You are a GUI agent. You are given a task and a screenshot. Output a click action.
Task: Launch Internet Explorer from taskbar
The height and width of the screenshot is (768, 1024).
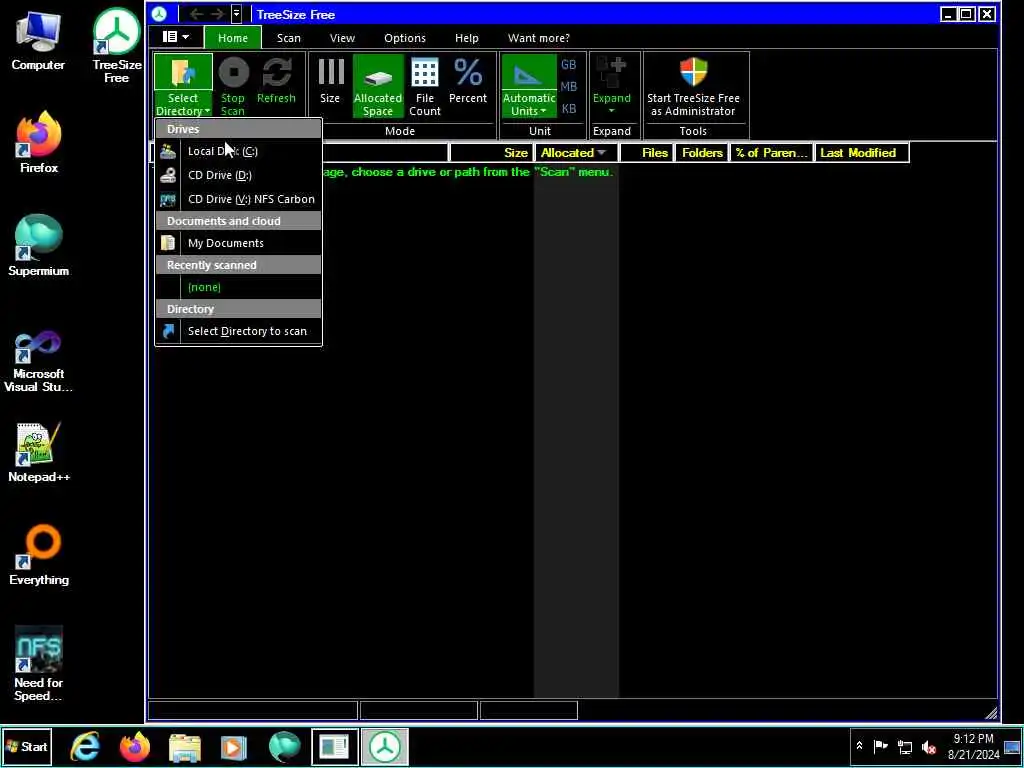pyautogui.click(x=86, y=747)
